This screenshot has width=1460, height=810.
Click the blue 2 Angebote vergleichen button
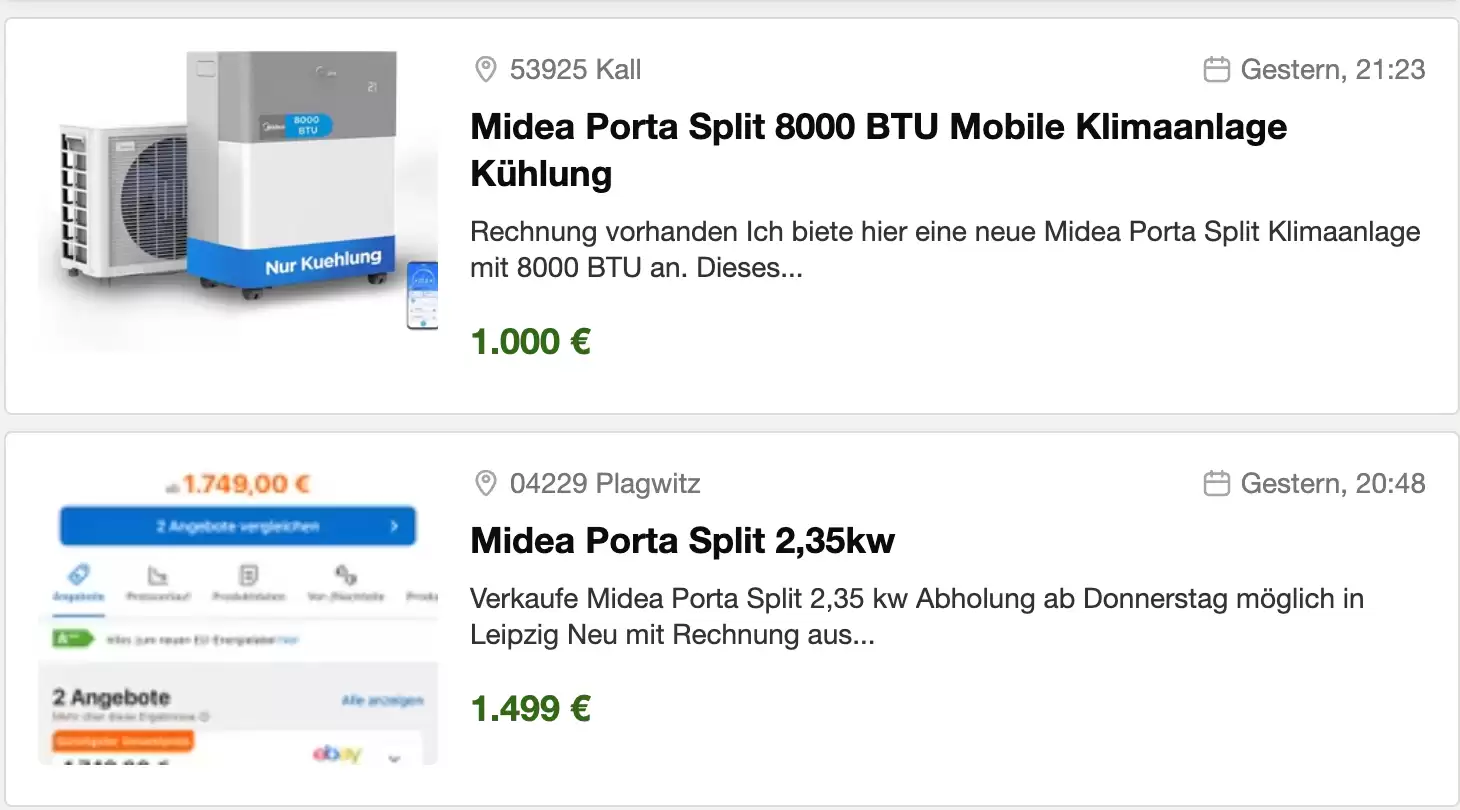pos(238,526)
